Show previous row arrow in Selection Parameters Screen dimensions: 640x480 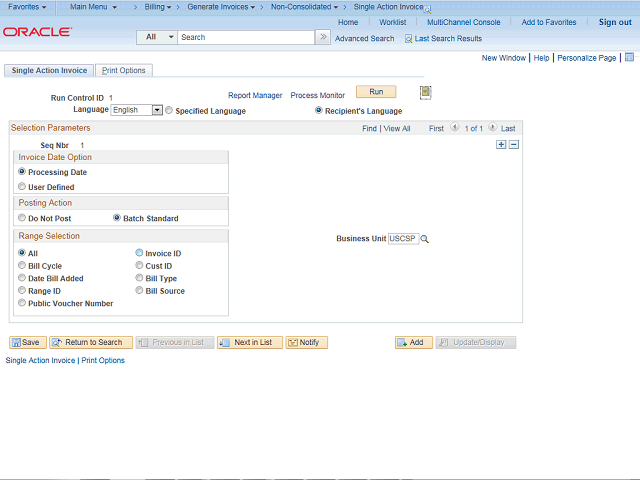pos(454,127)
